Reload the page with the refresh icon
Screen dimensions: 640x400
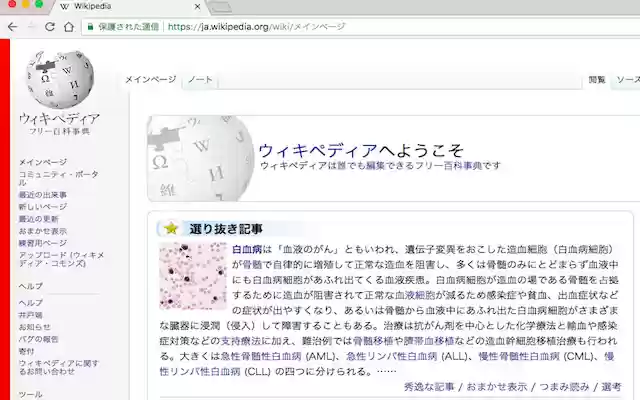[50, 27]
